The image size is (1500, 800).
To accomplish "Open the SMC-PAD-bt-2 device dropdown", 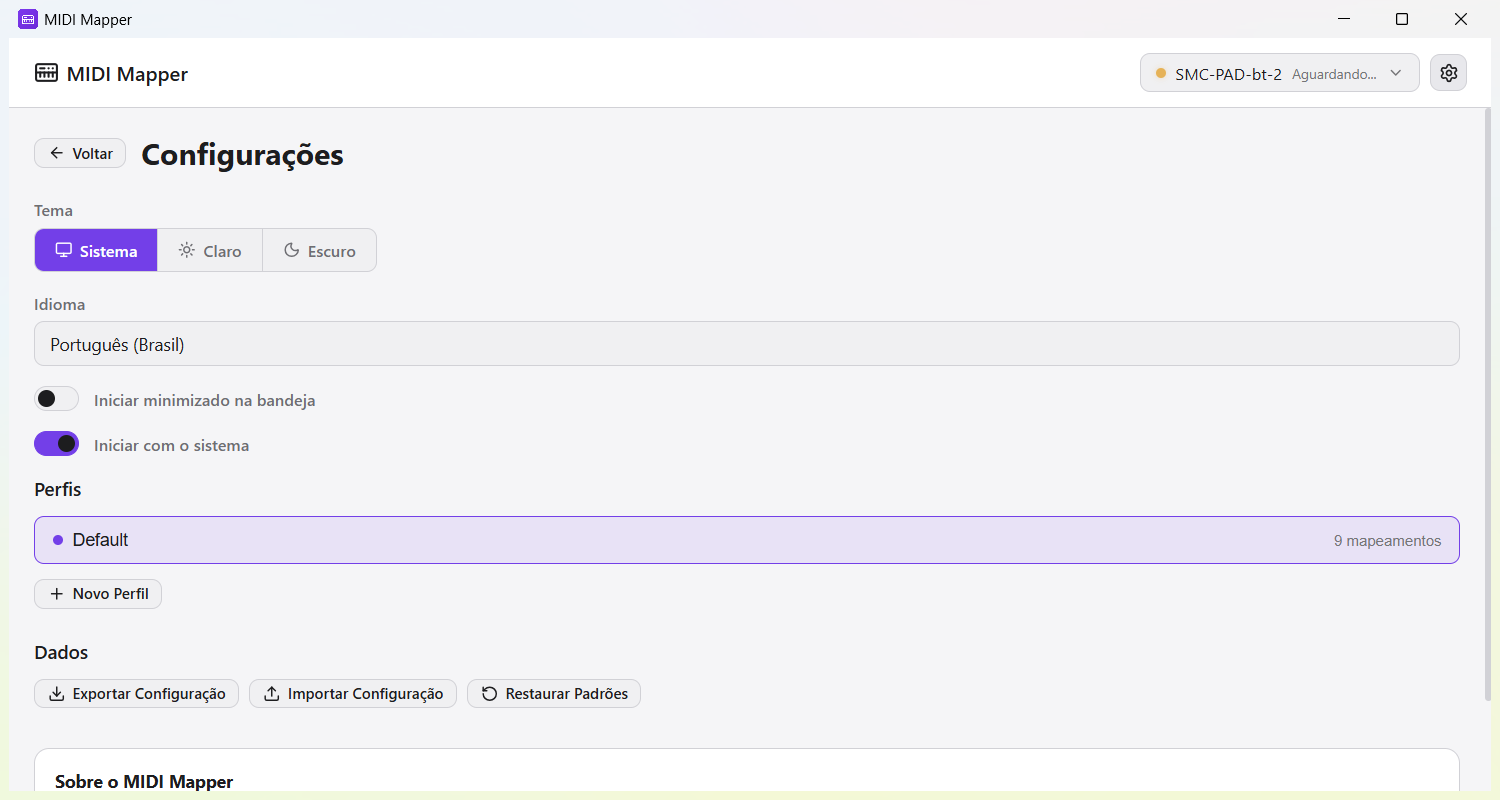I will click(1279, 73).
